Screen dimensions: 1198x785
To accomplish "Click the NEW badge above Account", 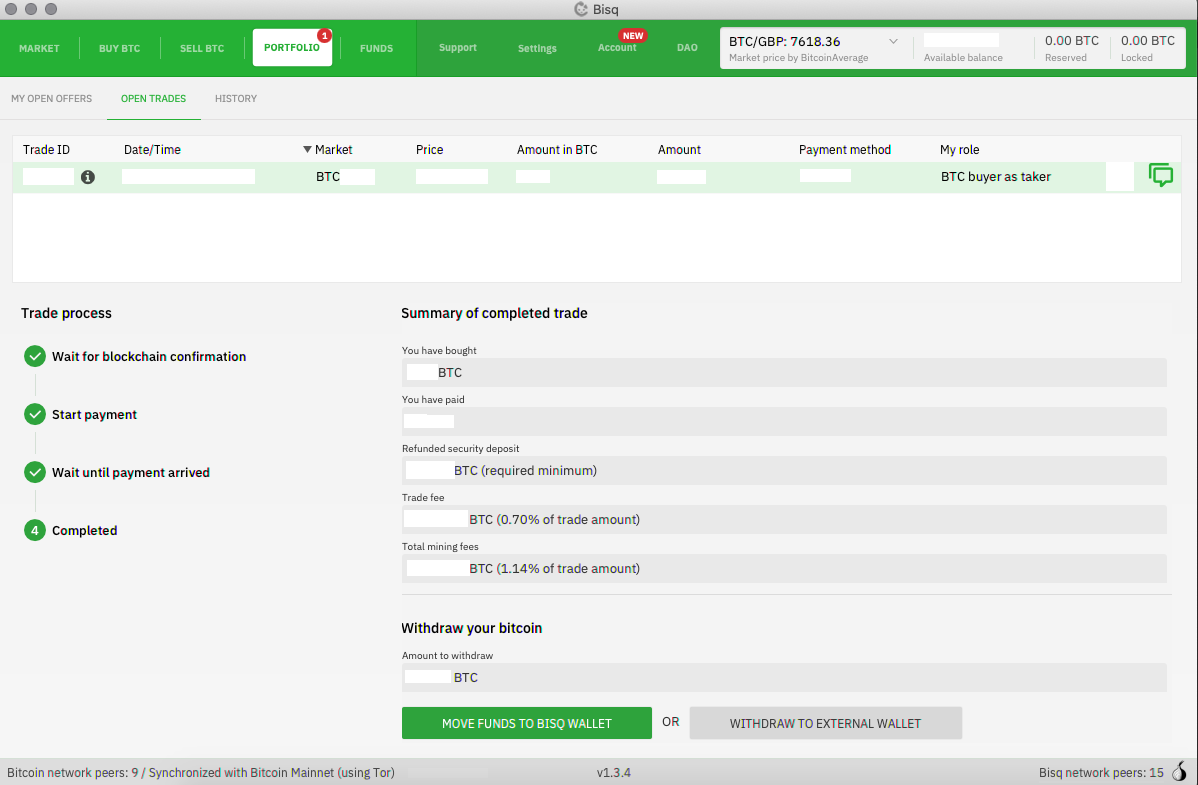I will click(633, 36).
